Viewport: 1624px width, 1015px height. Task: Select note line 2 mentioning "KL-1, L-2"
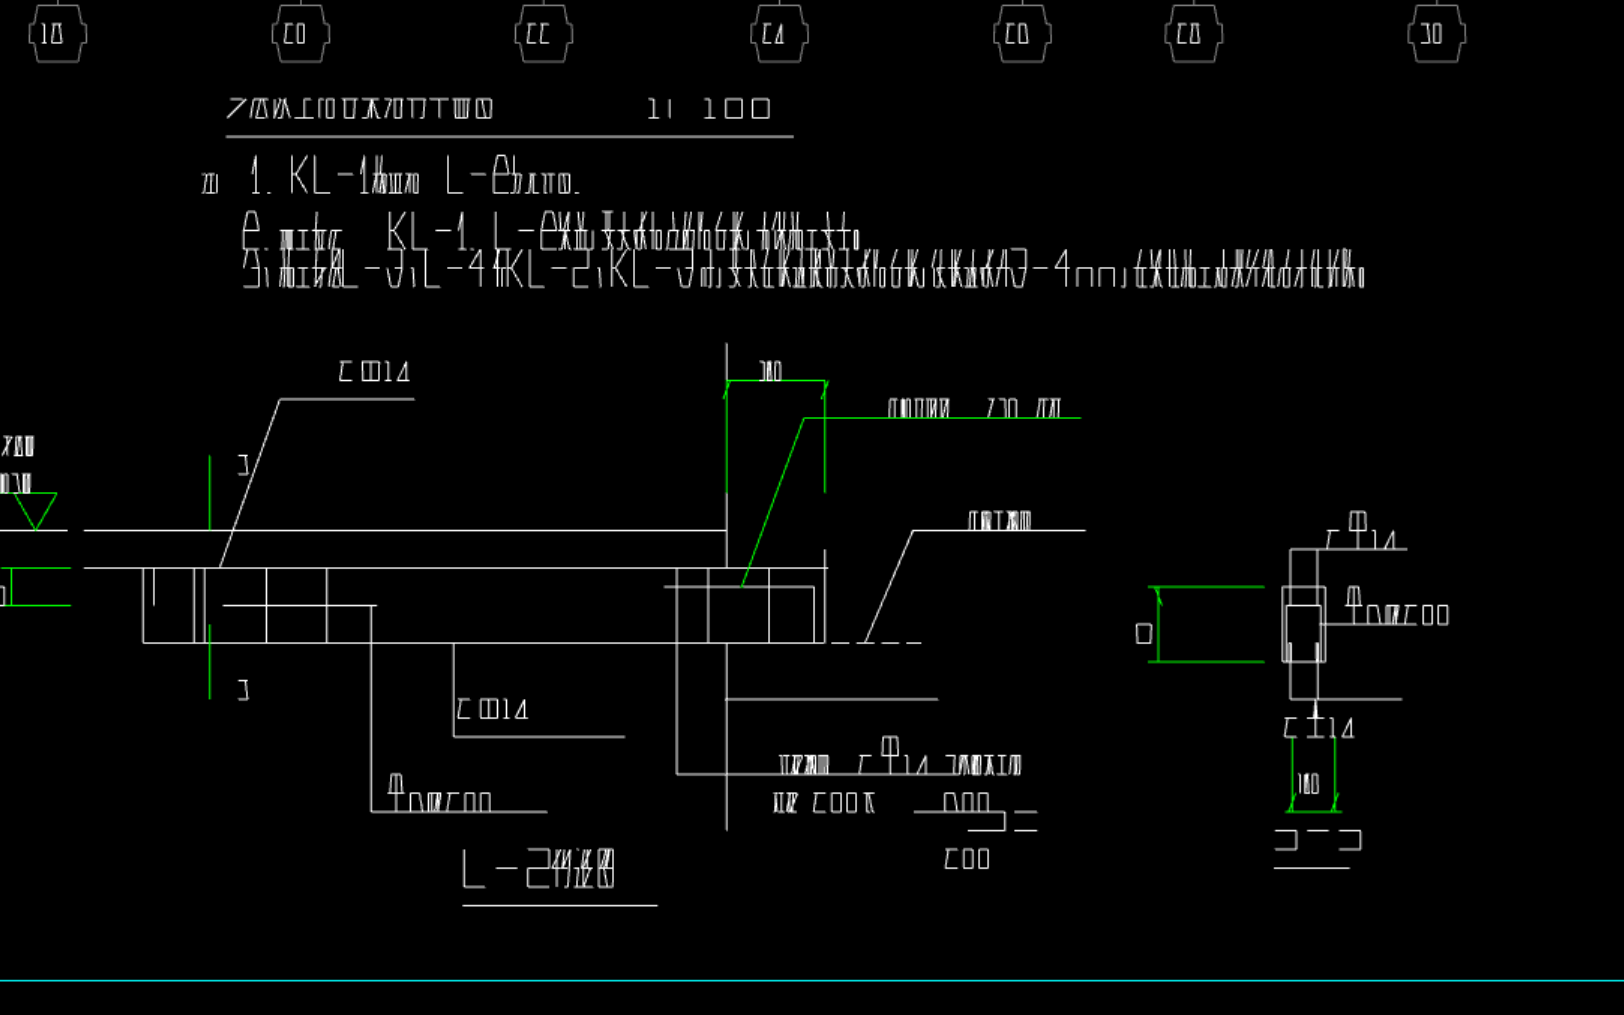[x=550, y=232]
